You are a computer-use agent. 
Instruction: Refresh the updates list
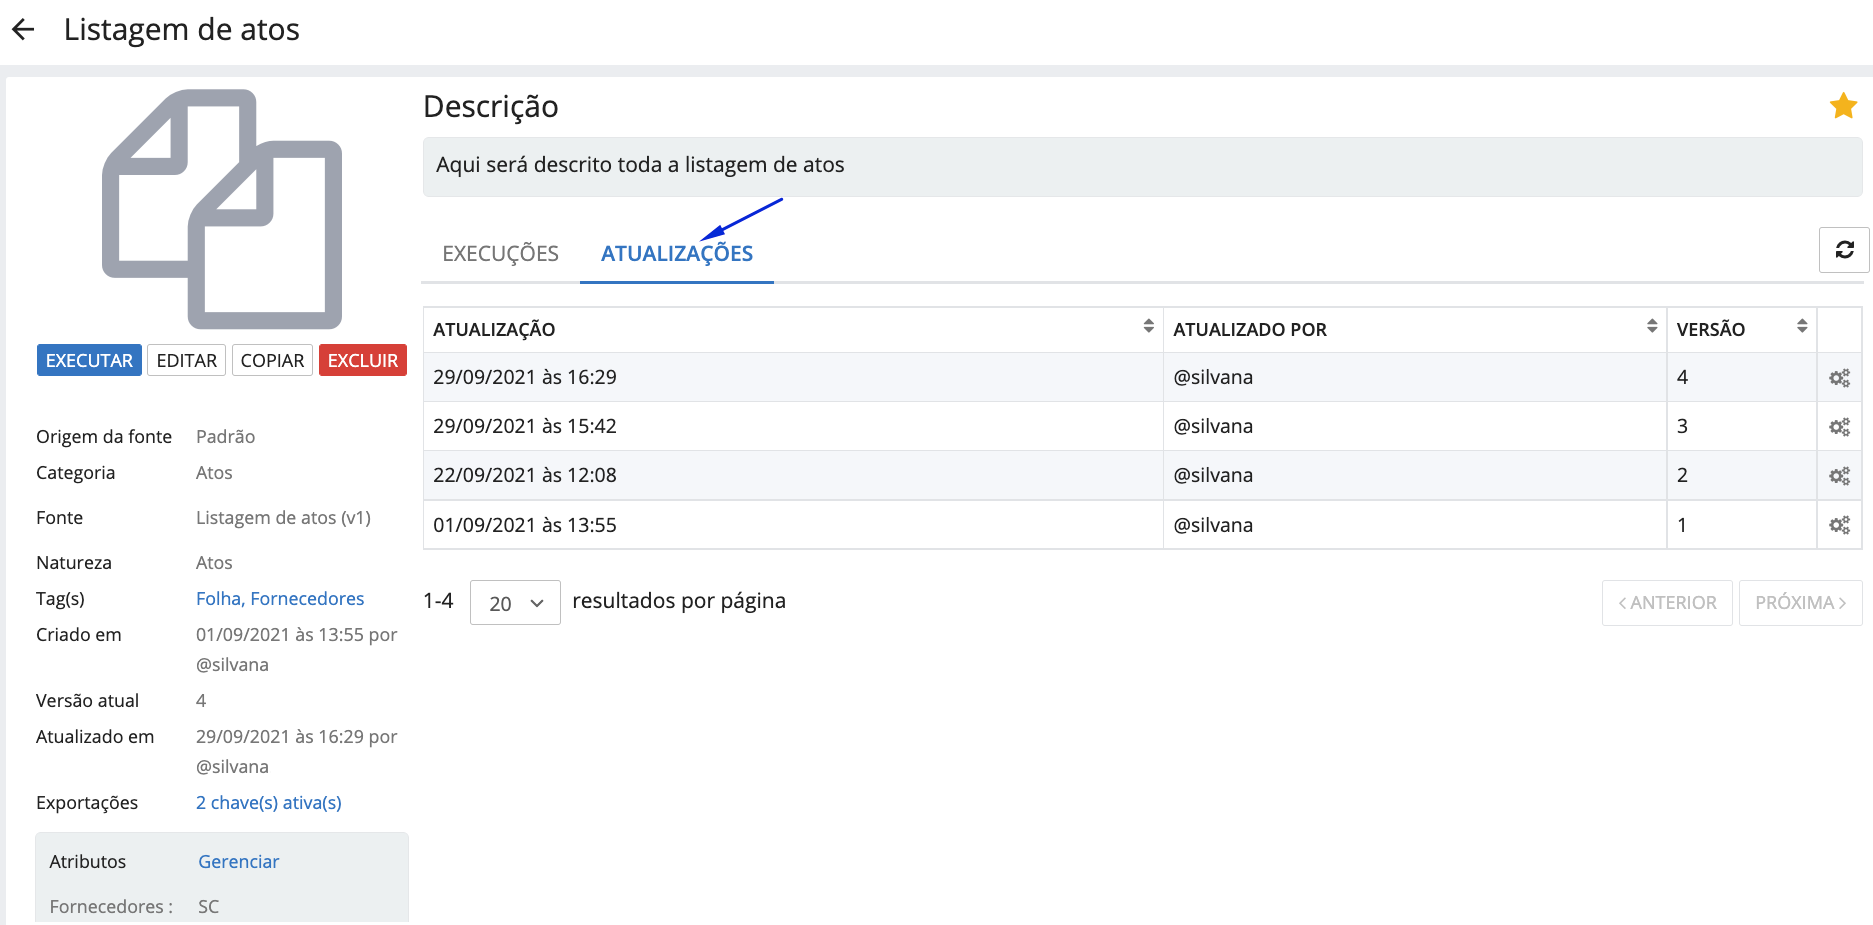point(1844,250)
